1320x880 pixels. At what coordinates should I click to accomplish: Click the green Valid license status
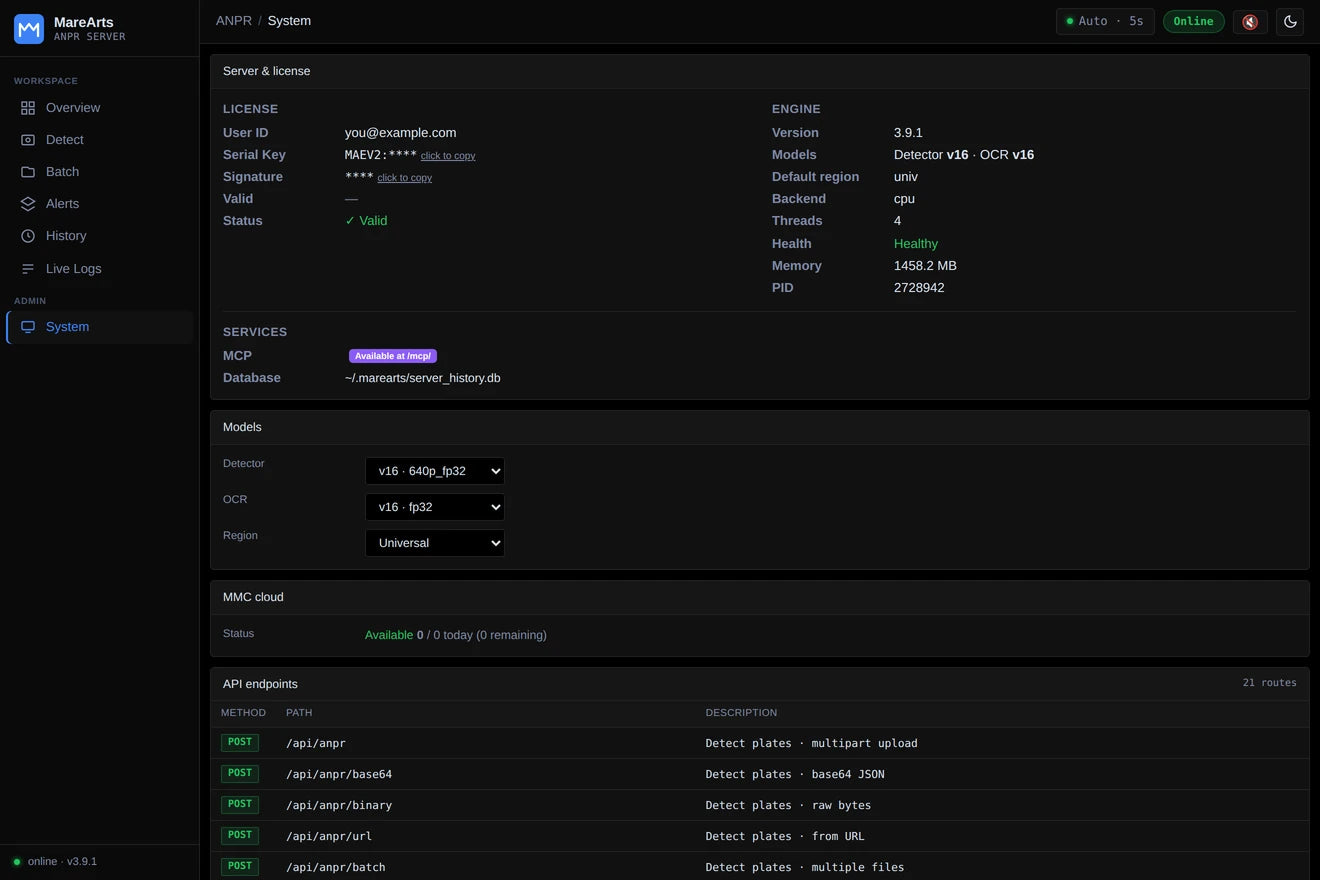pos(366,221)
